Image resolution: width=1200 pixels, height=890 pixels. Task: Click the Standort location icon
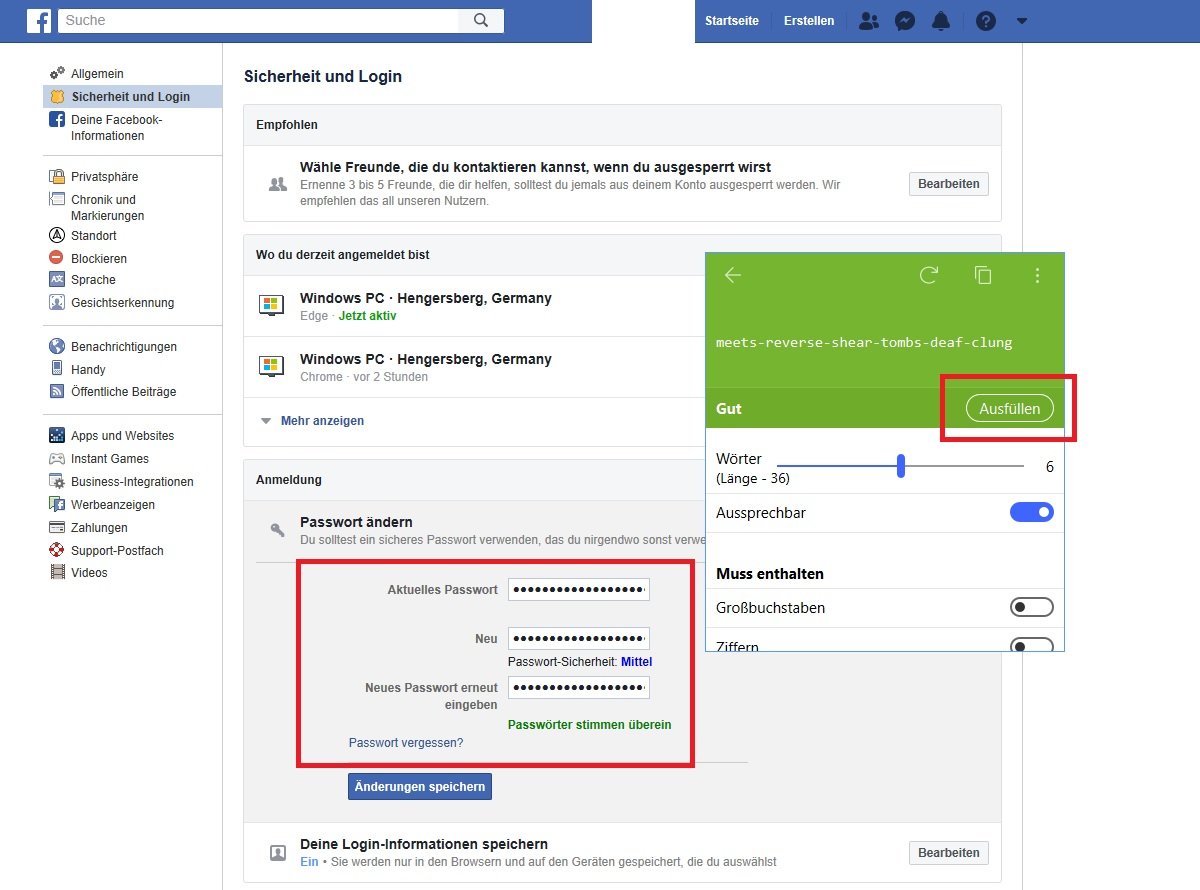click(x=57, y=235)
